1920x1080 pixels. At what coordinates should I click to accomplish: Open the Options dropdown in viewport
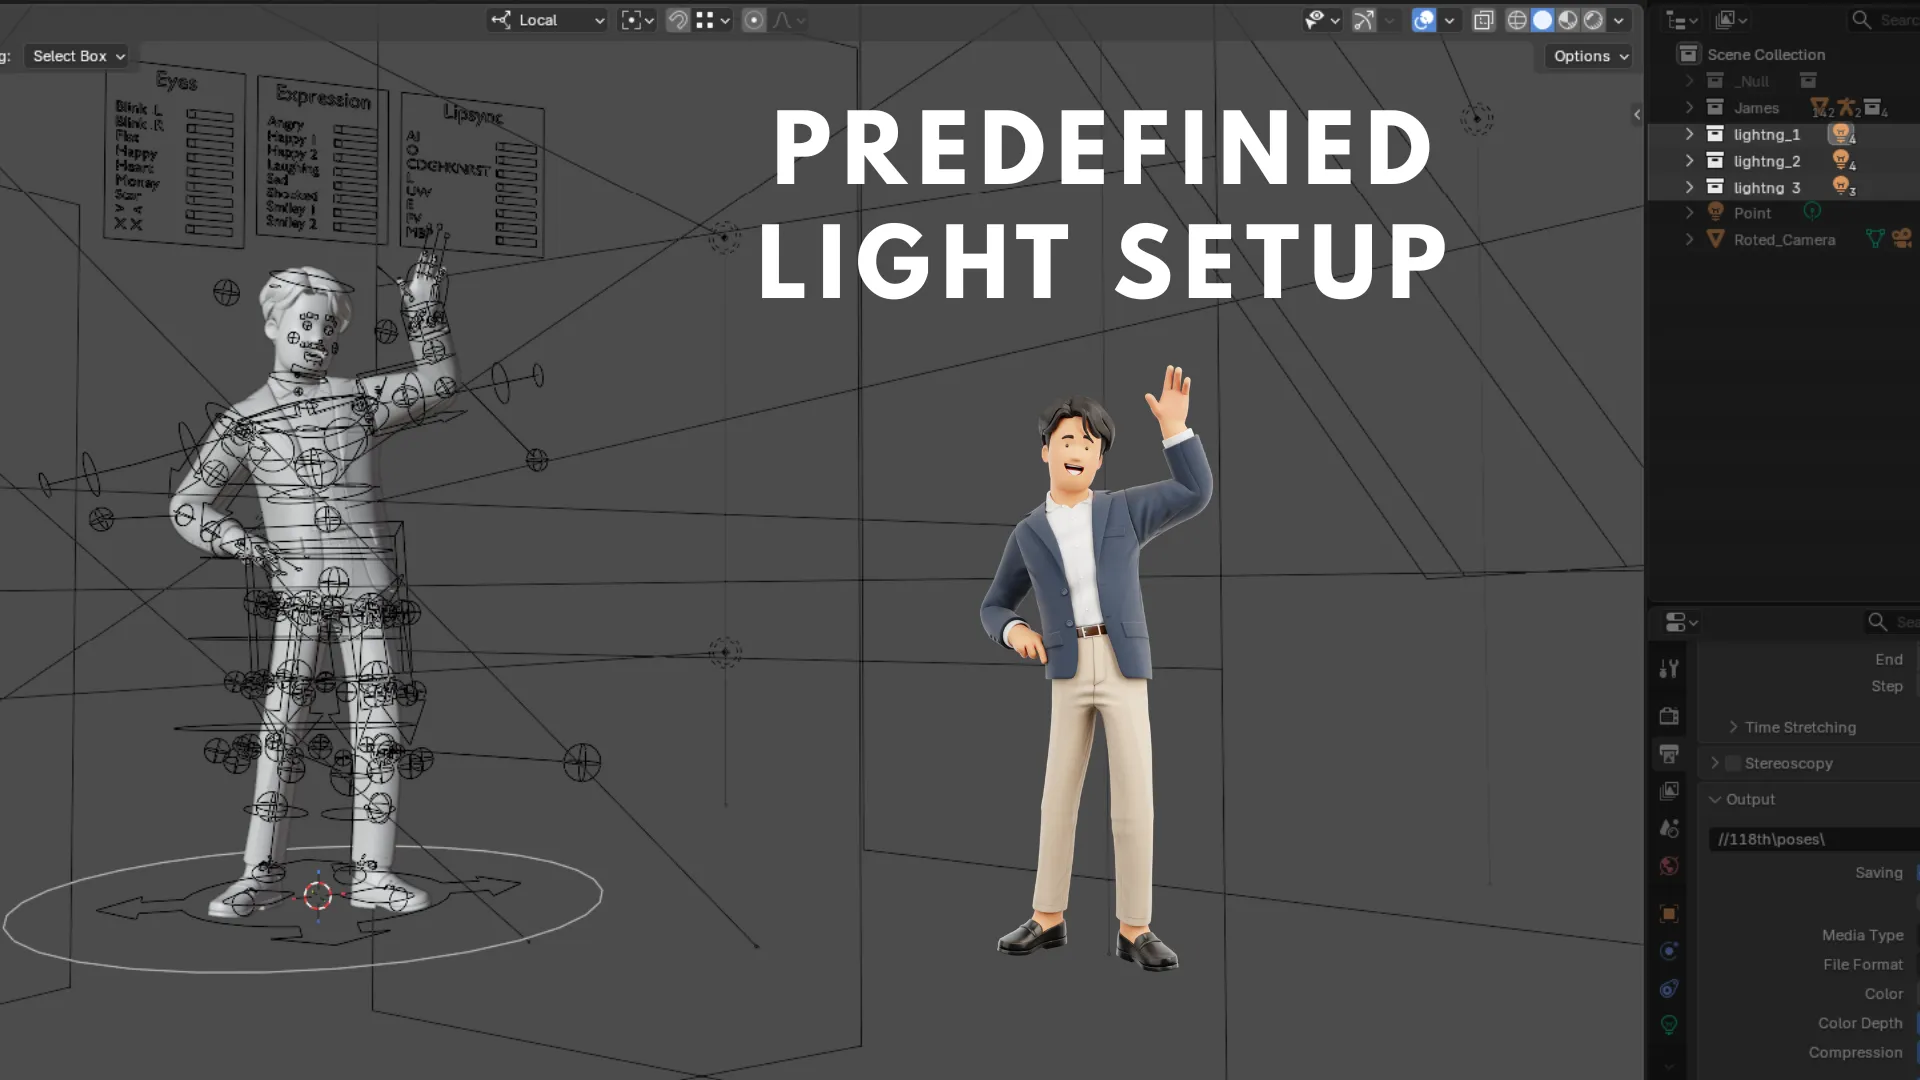click(x=1590, y=56)
